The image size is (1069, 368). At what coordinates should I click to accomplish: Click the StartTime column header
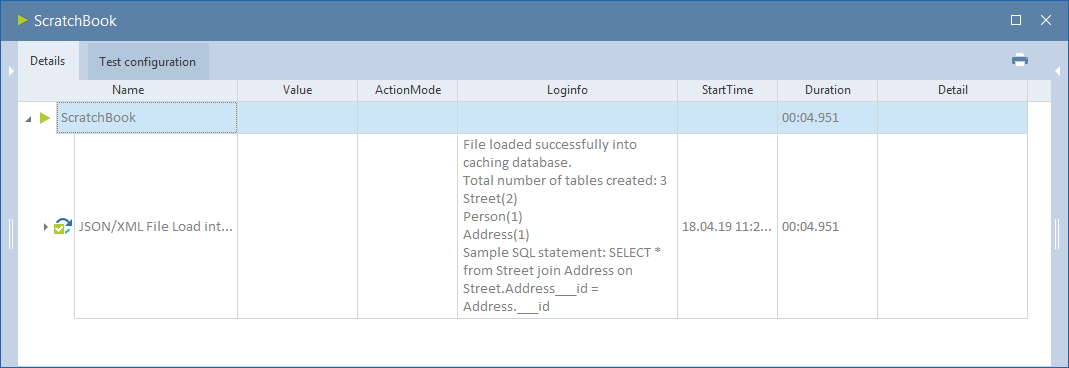pyautogui.click(x=727, y=90)
